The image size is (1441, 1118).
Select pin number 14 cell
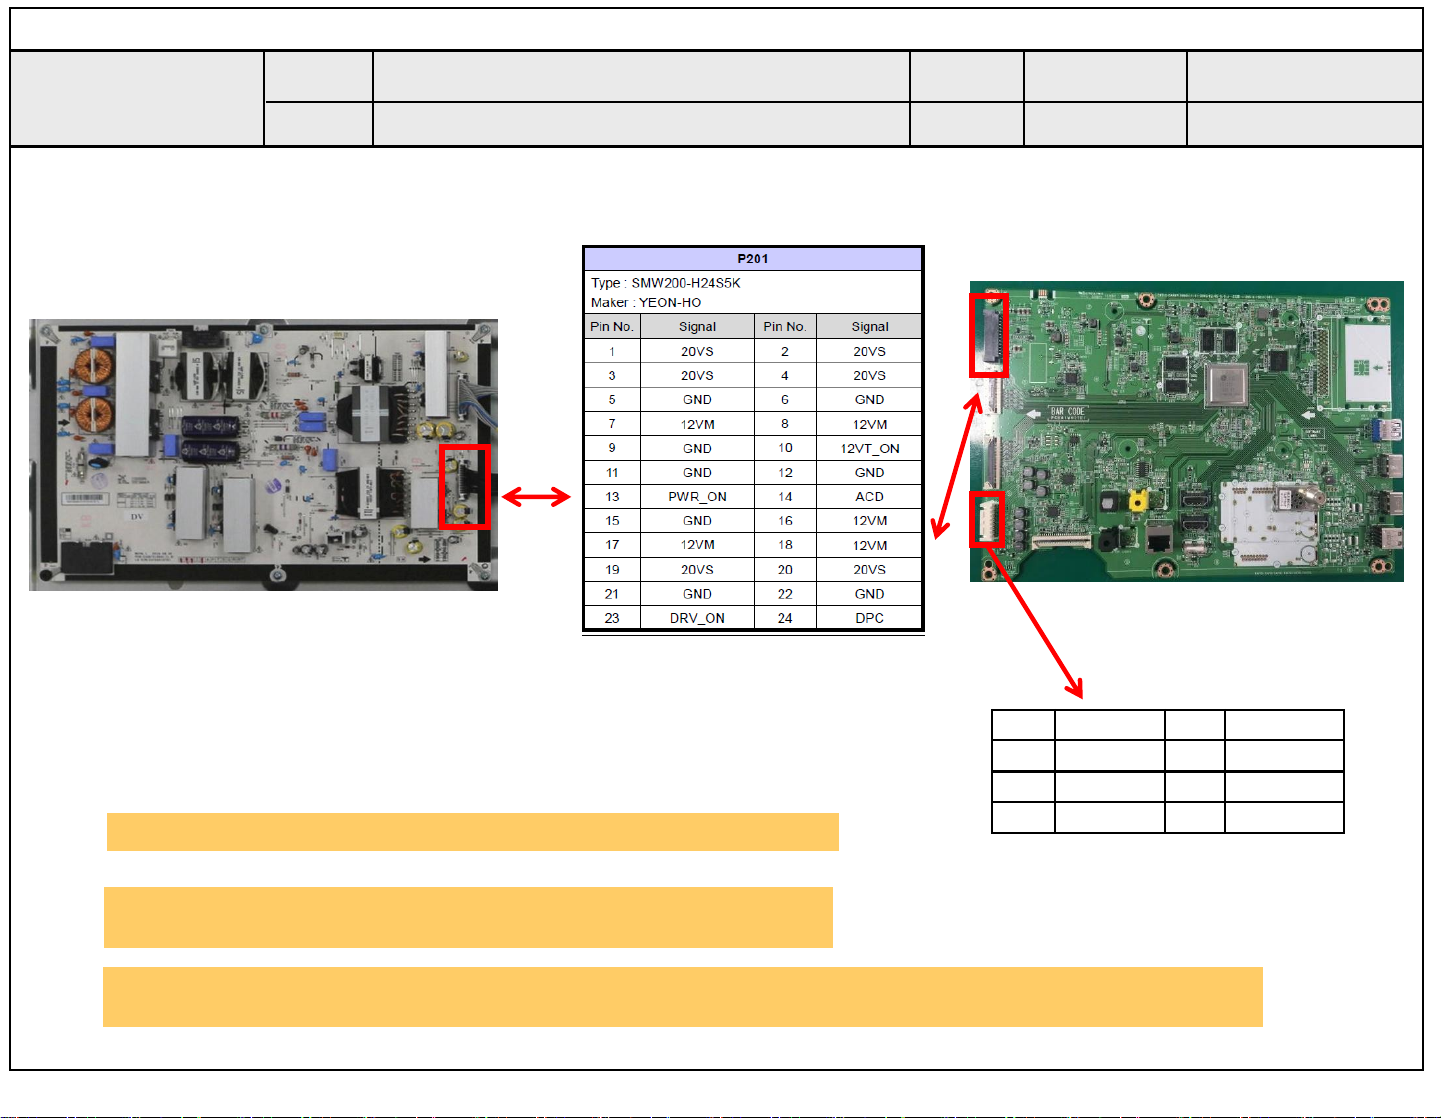pyautogui.click(x=785, y=497)
